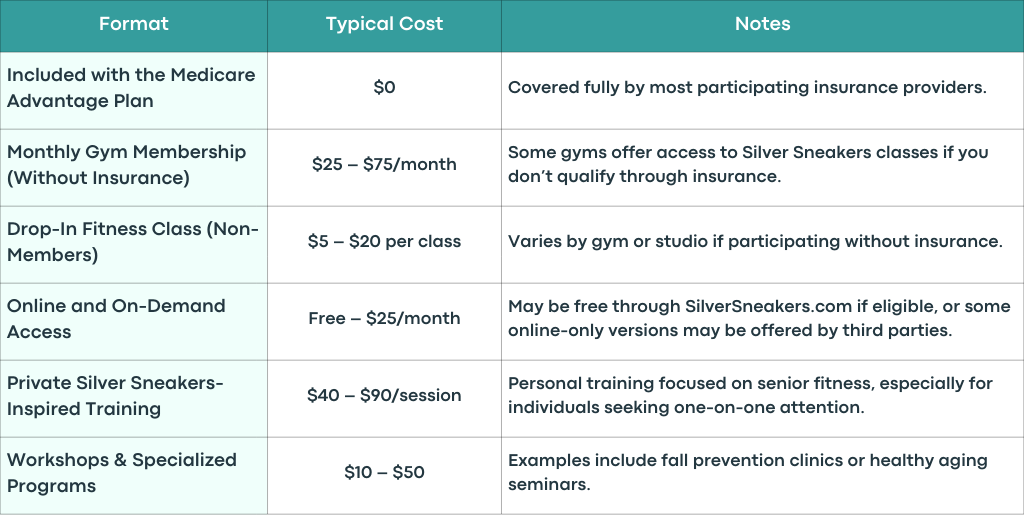1024x515 pixels.
Task: Click the Free – $25/month cost cell
Action: (x=384, y=321)
